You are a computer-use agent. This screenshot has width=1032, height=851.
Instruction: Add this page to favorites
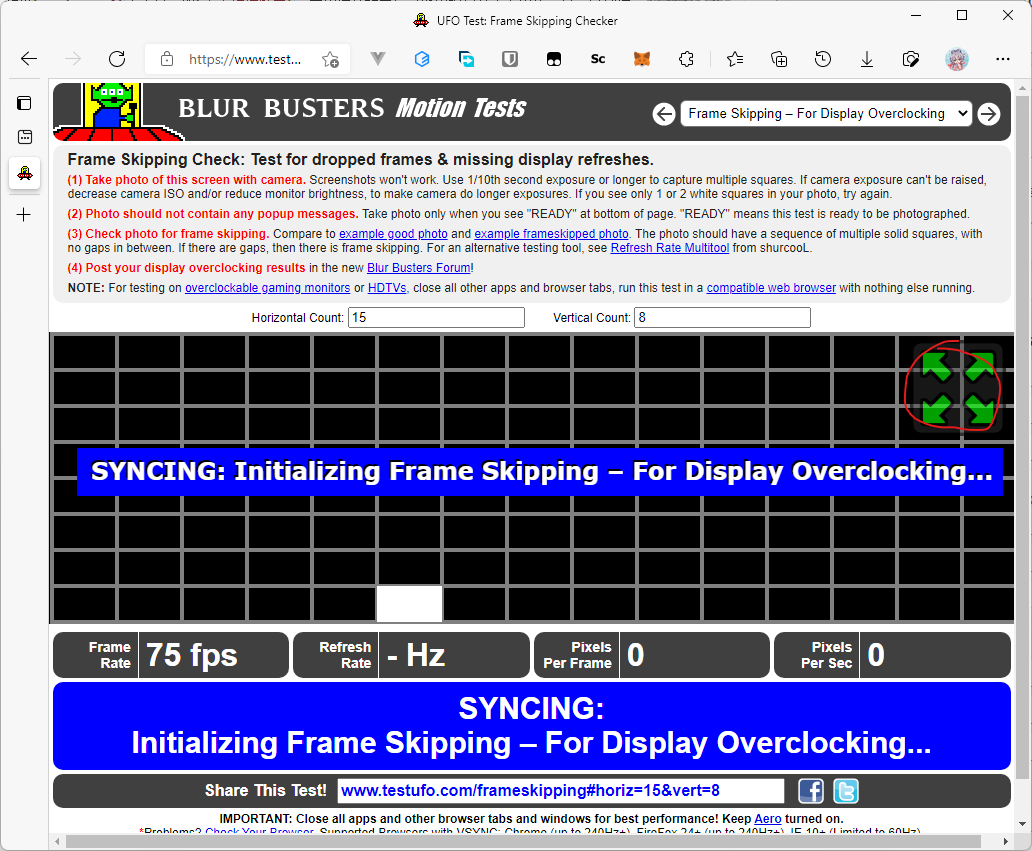[330, 59]
